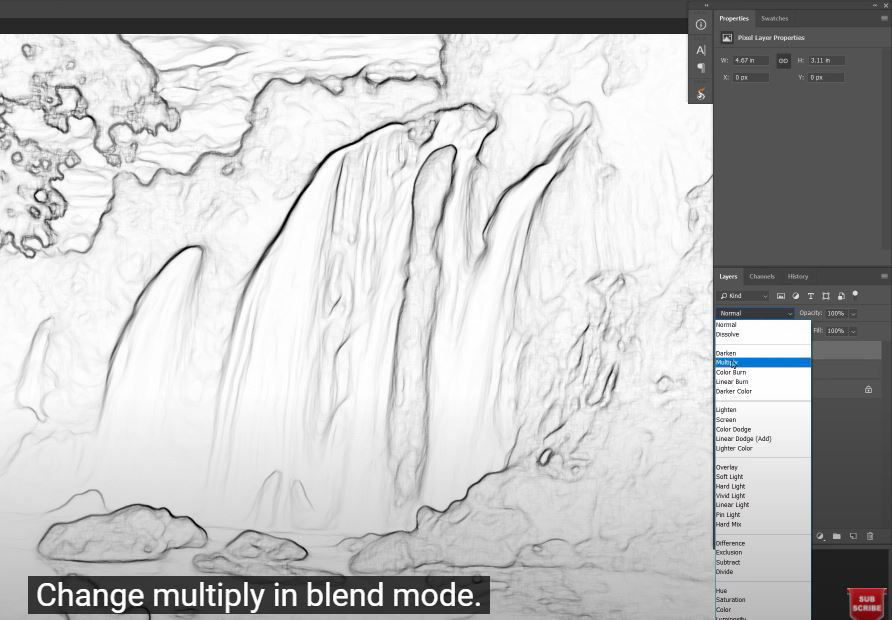This screenshot has width=892, height=620.
Task: Click the red Subscribe button
Action: 866,602
